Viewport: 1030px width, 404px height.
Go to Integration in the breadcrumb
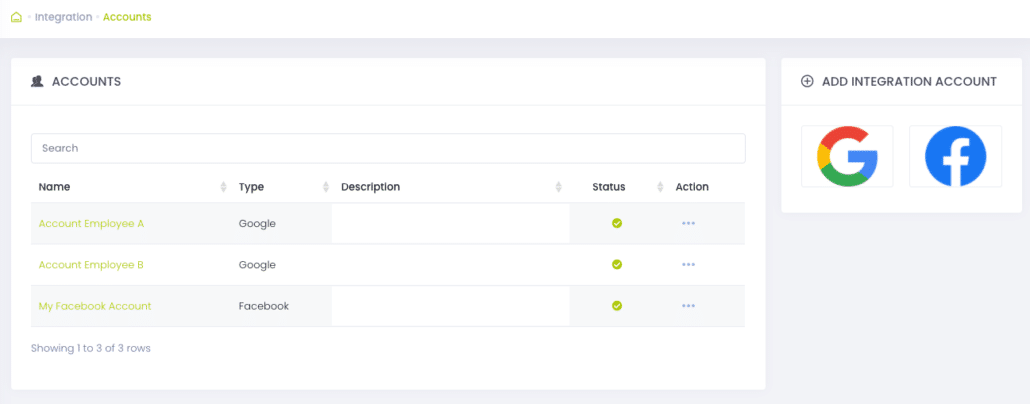pos(63,17)
